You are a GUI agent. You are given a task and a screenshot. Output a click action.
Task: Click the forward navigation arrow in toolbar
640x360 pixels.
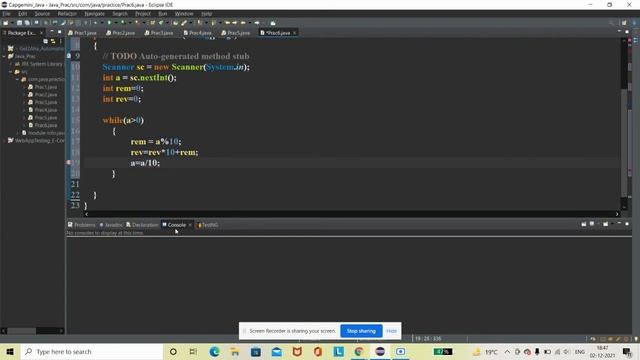pos(257,23)
